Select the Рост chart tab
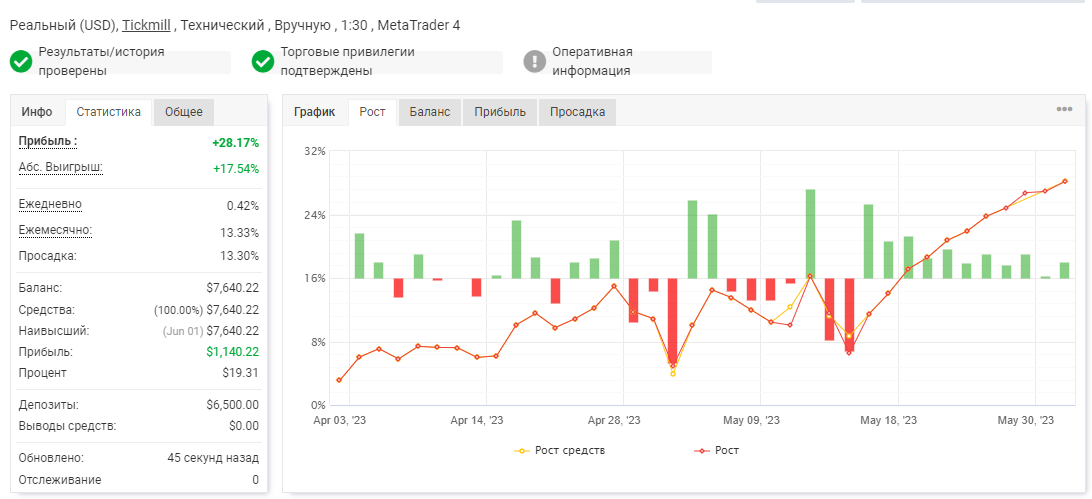The height and width of the screenshot is (499, 1092). coord(373,112)
